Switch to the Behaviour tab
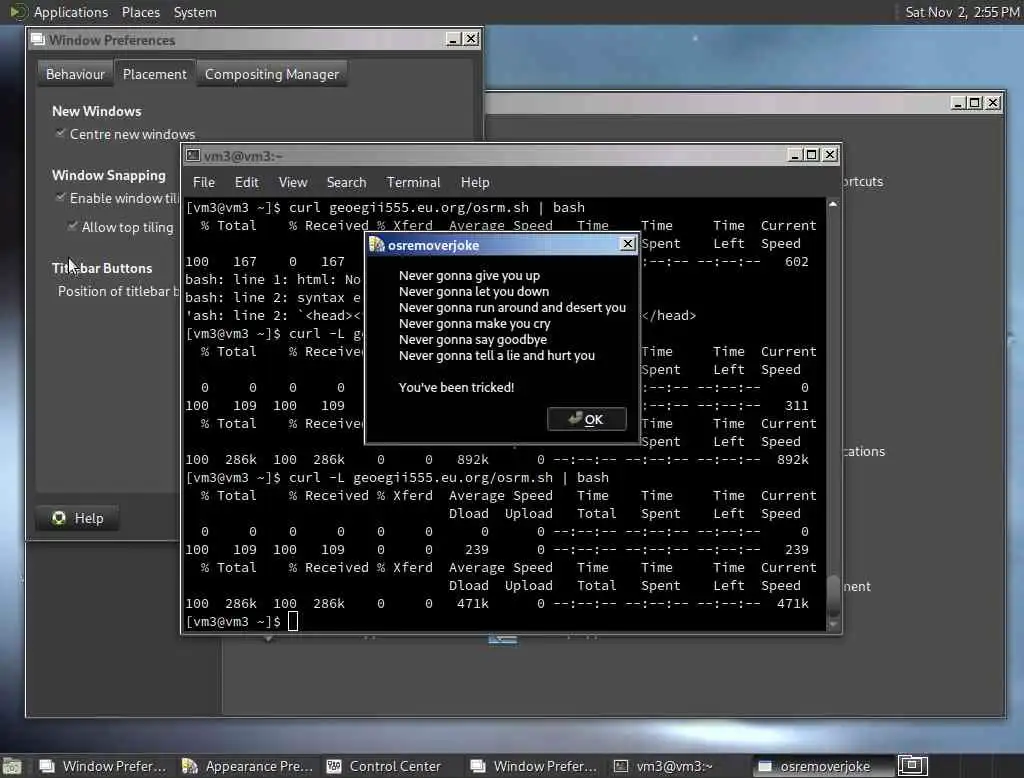 75,74
